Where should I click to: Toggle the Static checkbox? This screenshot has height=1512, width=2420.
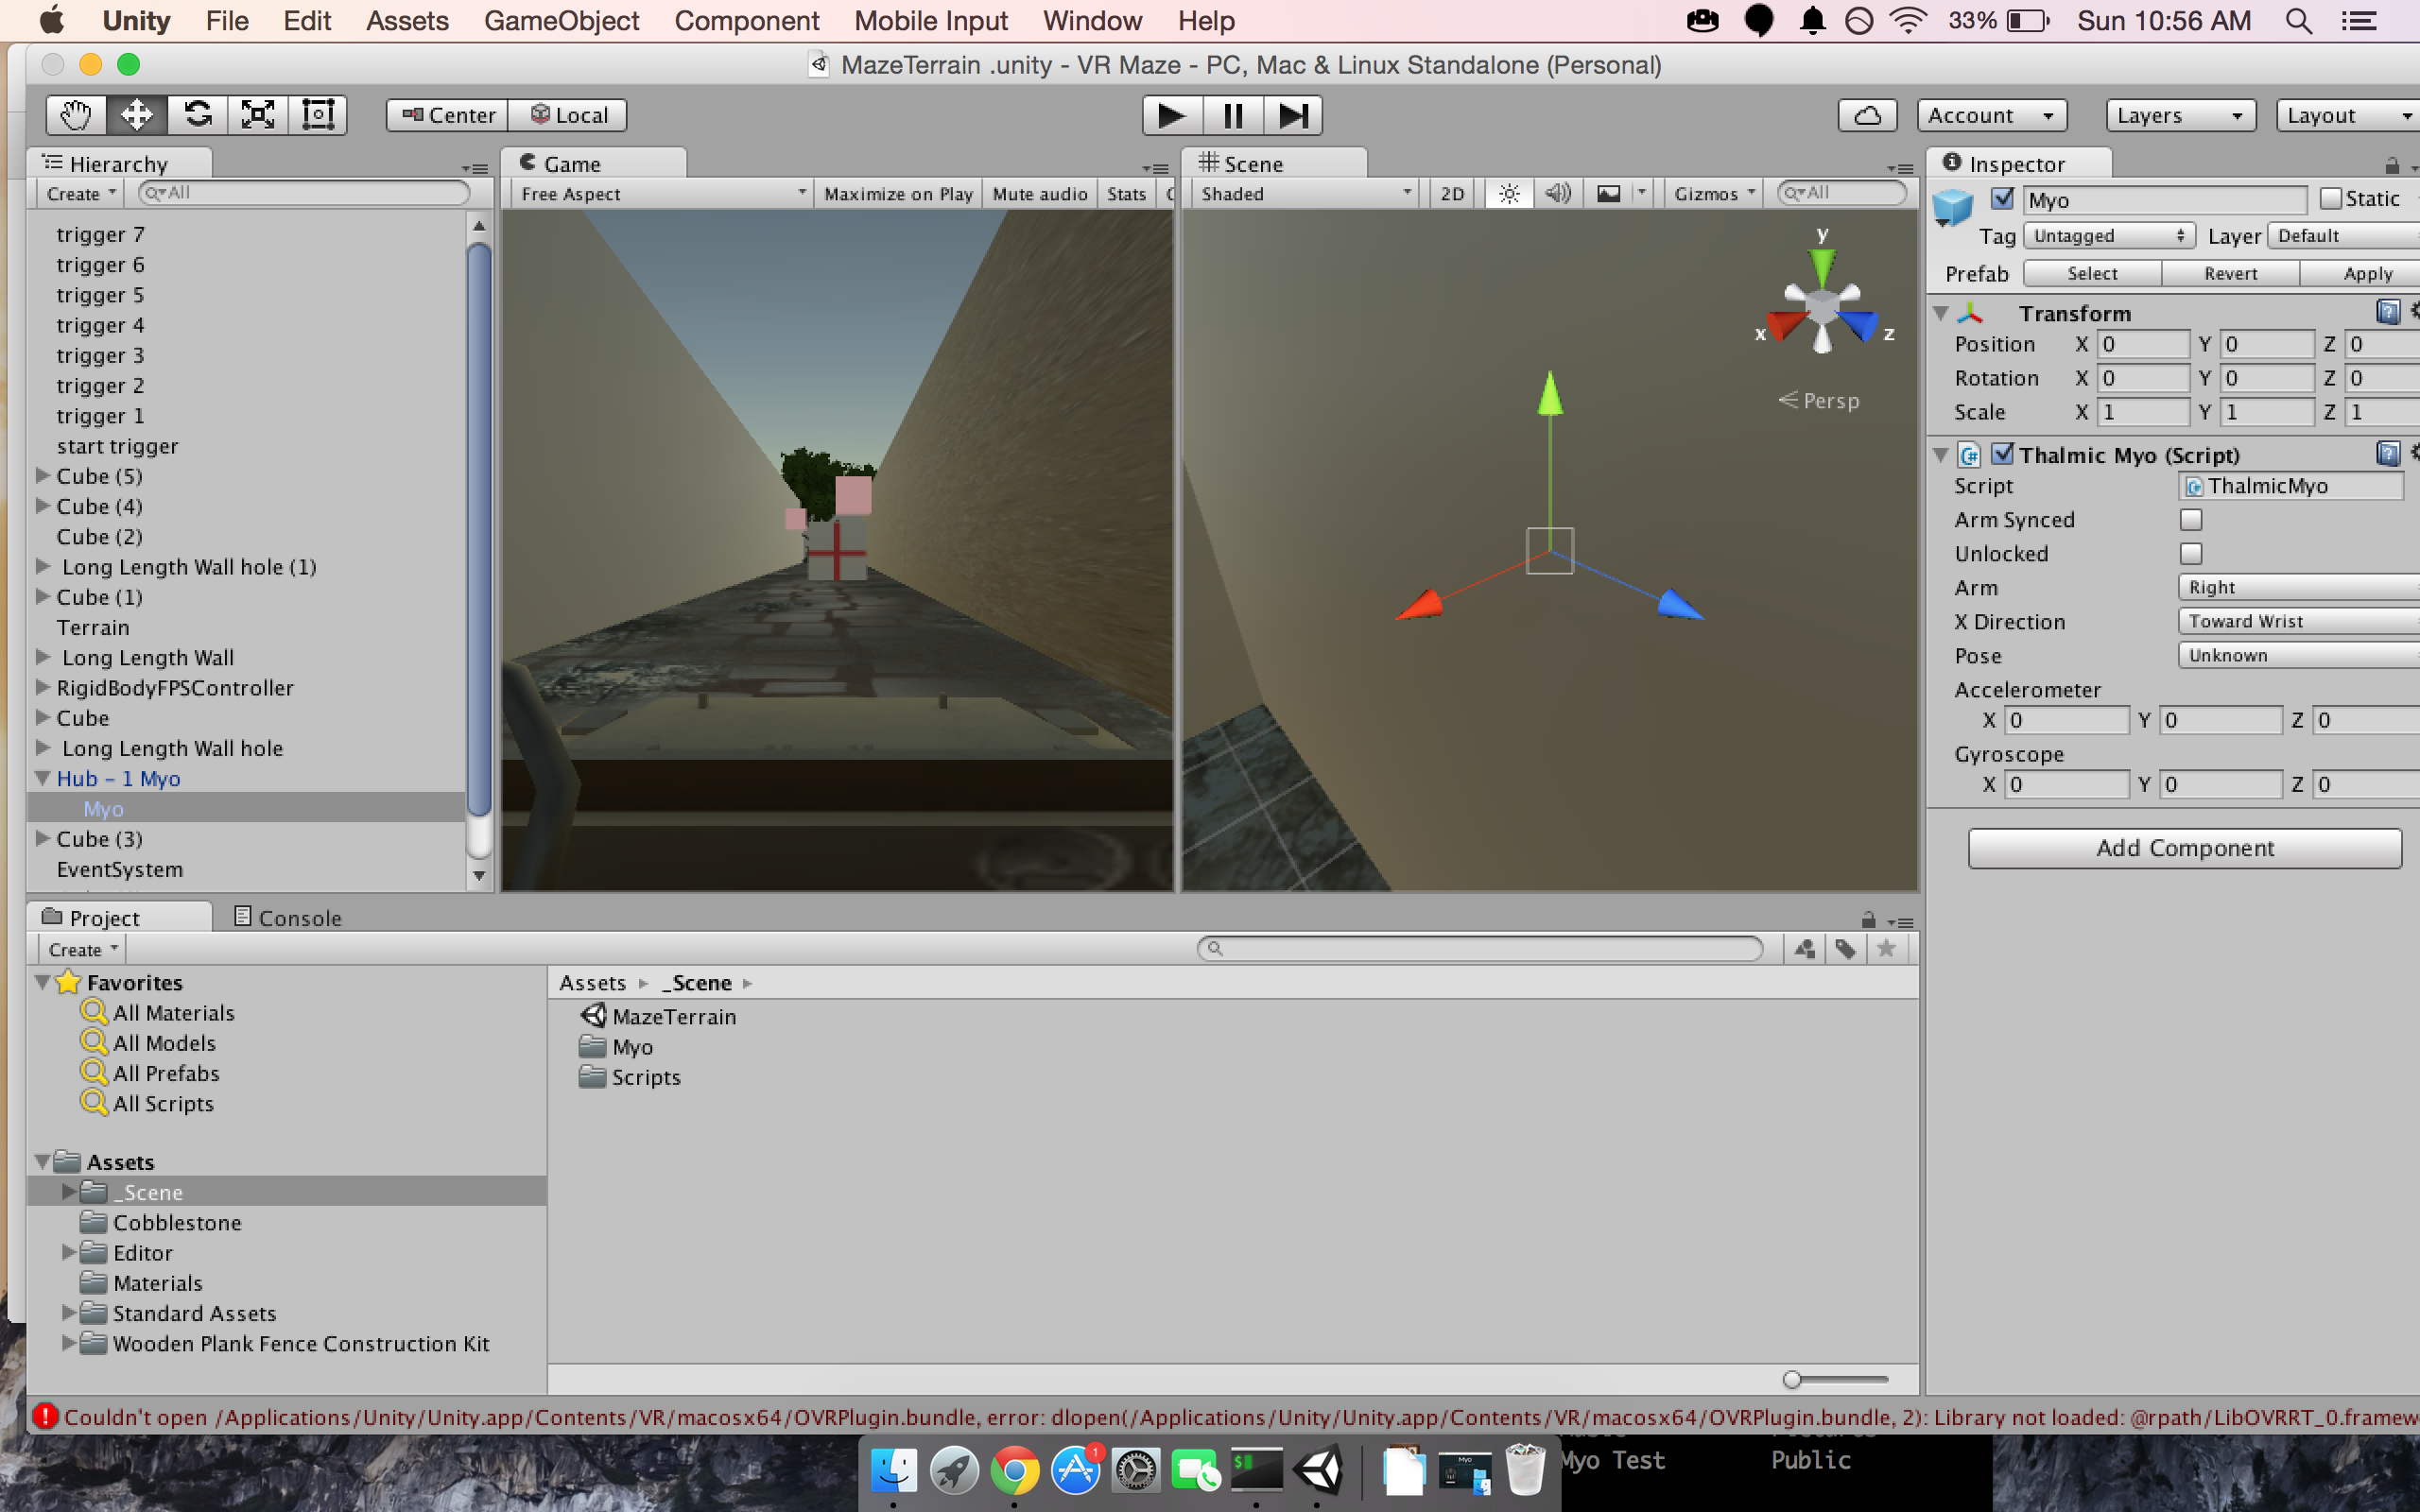2330,199
